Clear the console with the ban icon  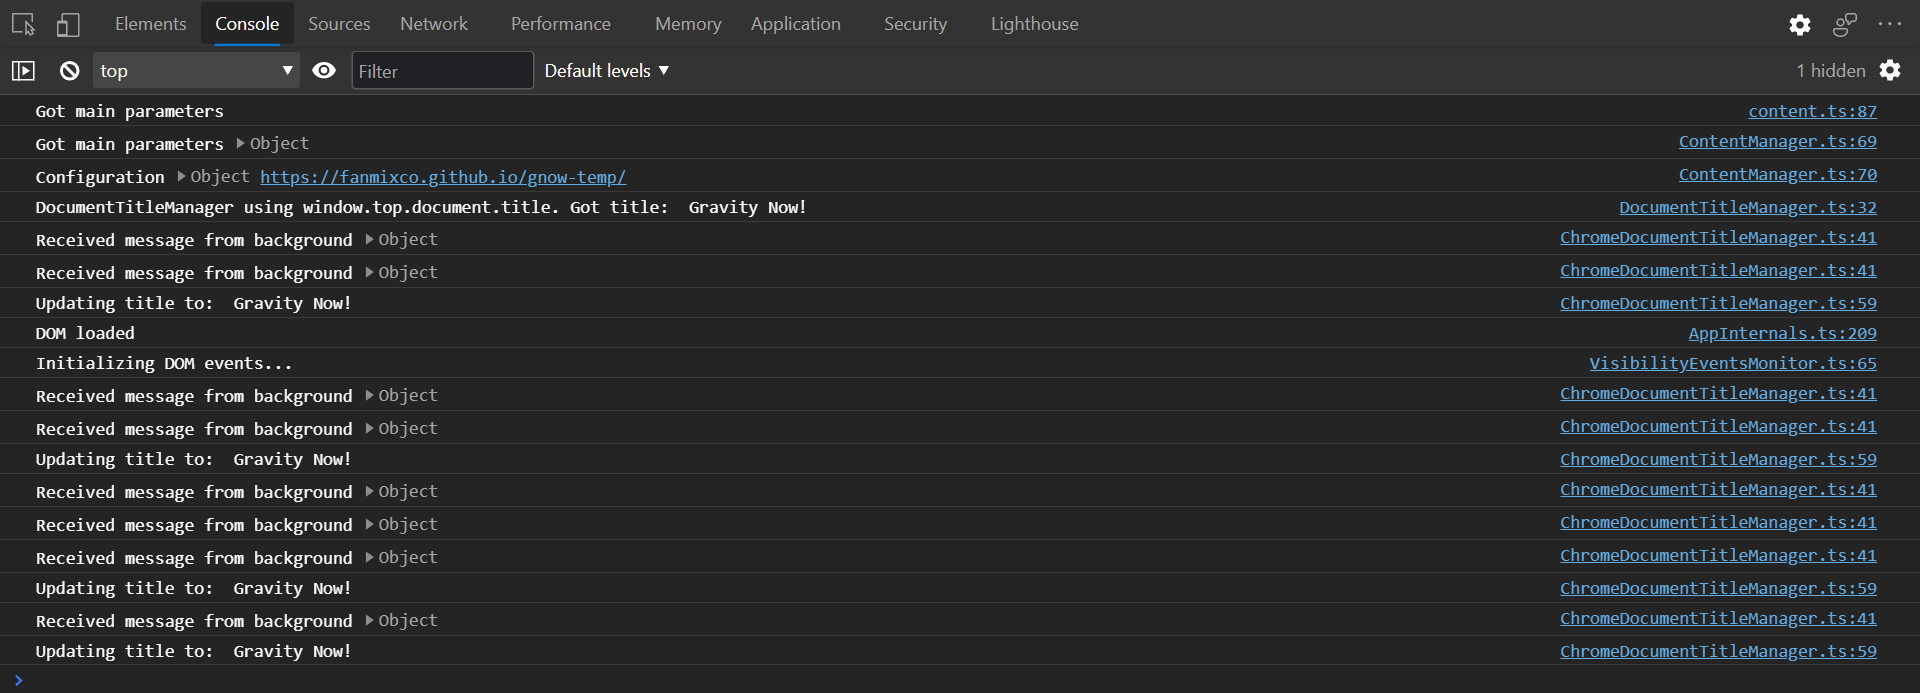point(69,70)
